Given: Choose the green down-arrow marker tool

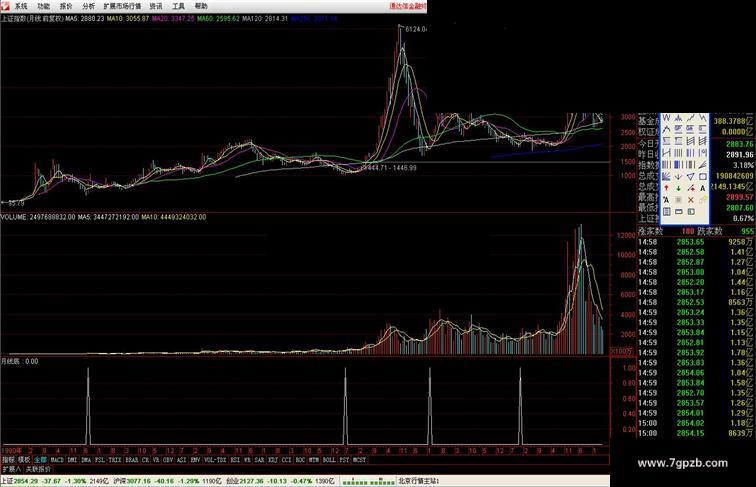Looking at the screenshot, I should [x=678, y=188].
